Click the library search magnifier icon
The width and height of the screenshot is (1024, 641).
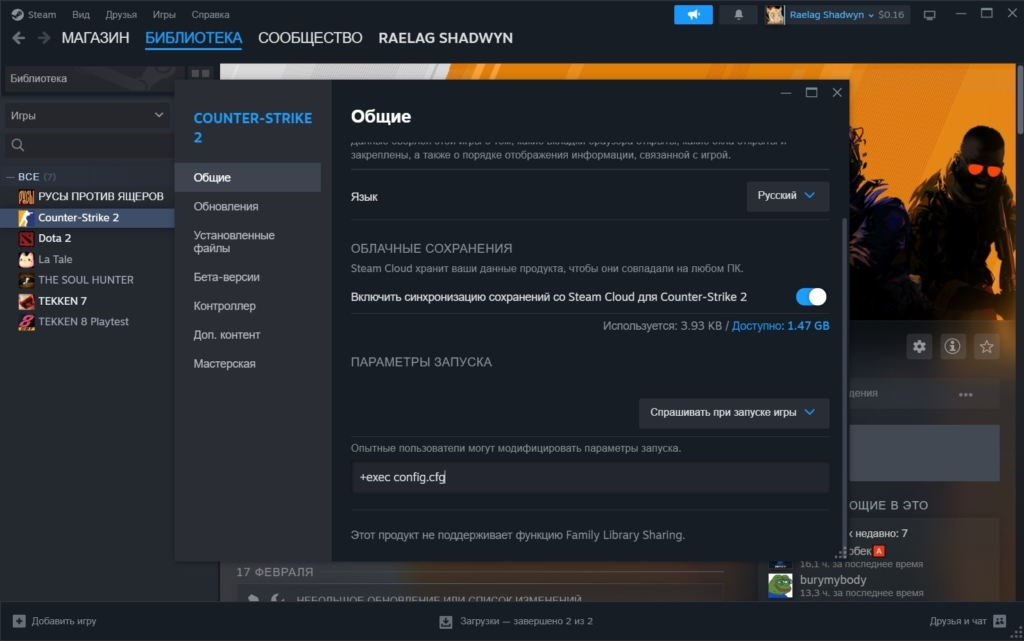17,146
